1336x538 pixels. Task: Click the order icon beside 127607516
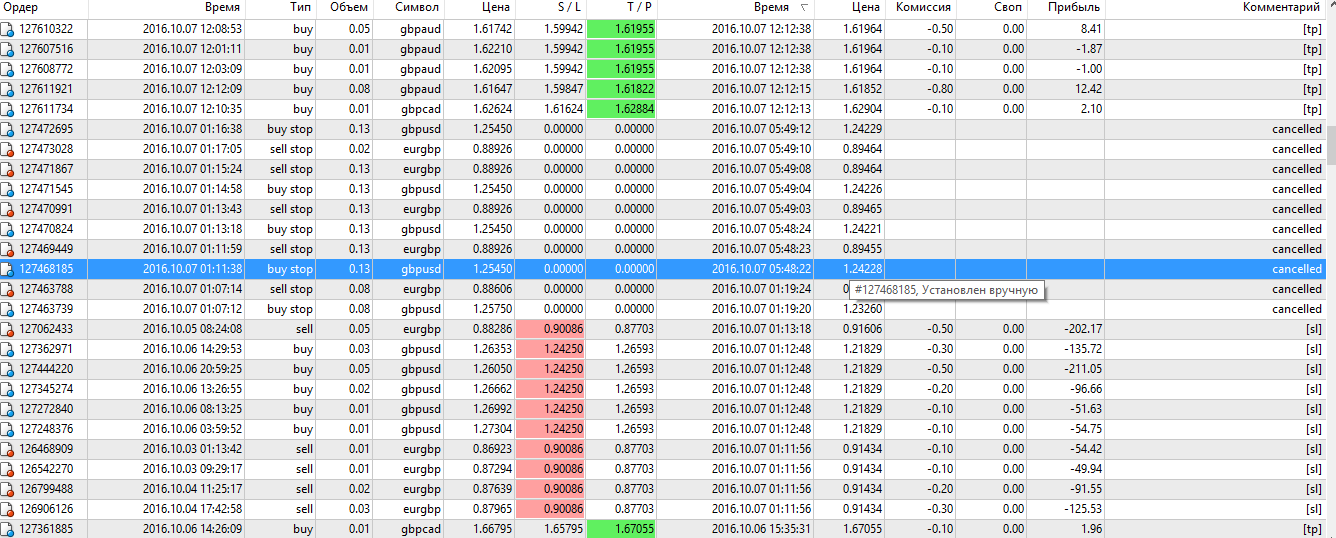[8, 49]
